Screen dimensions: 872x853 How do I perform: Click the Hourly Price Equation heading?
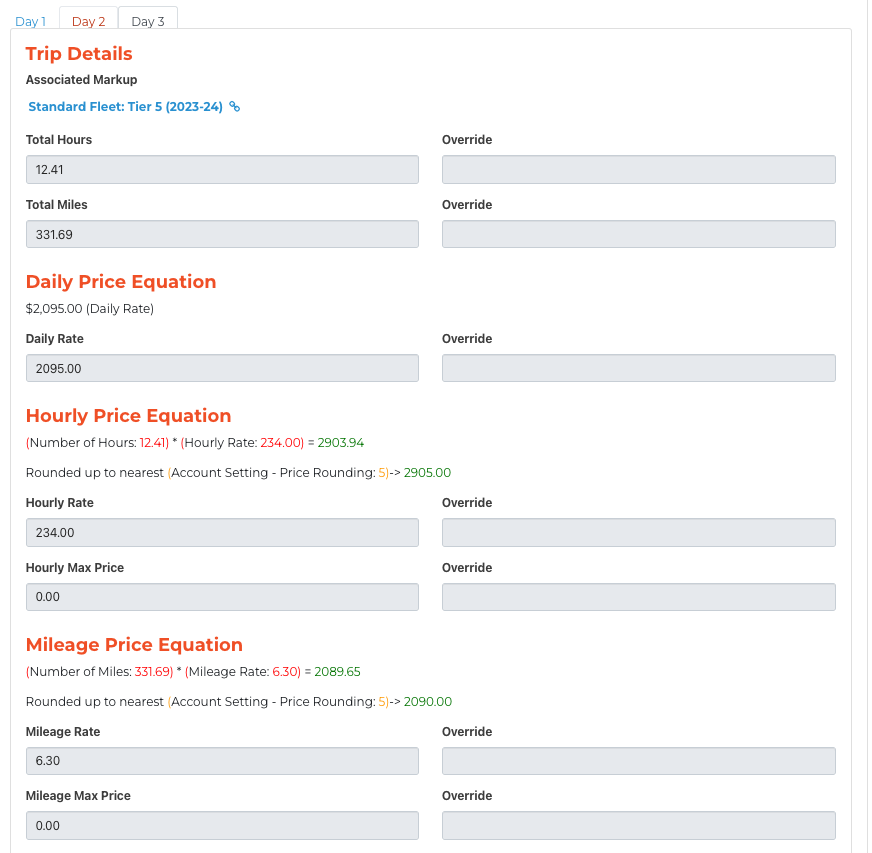click(128, 416)
